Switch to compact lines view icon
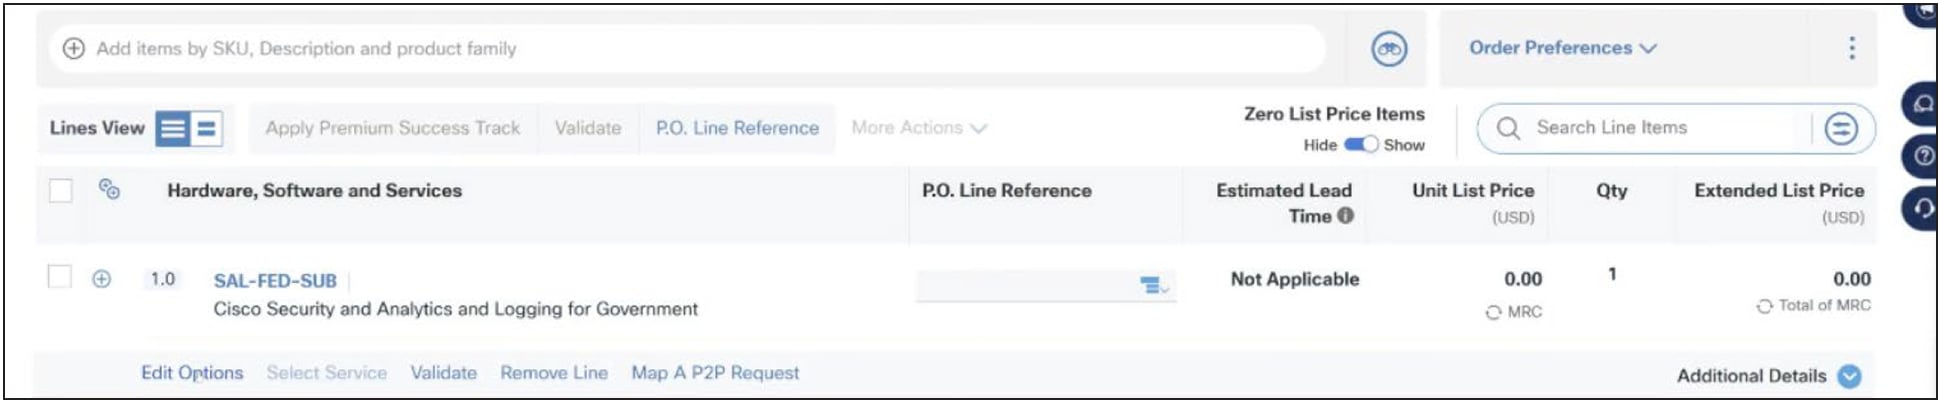Screen dimensions: 1941x403 pyautogui.click(x=206, y=129)
